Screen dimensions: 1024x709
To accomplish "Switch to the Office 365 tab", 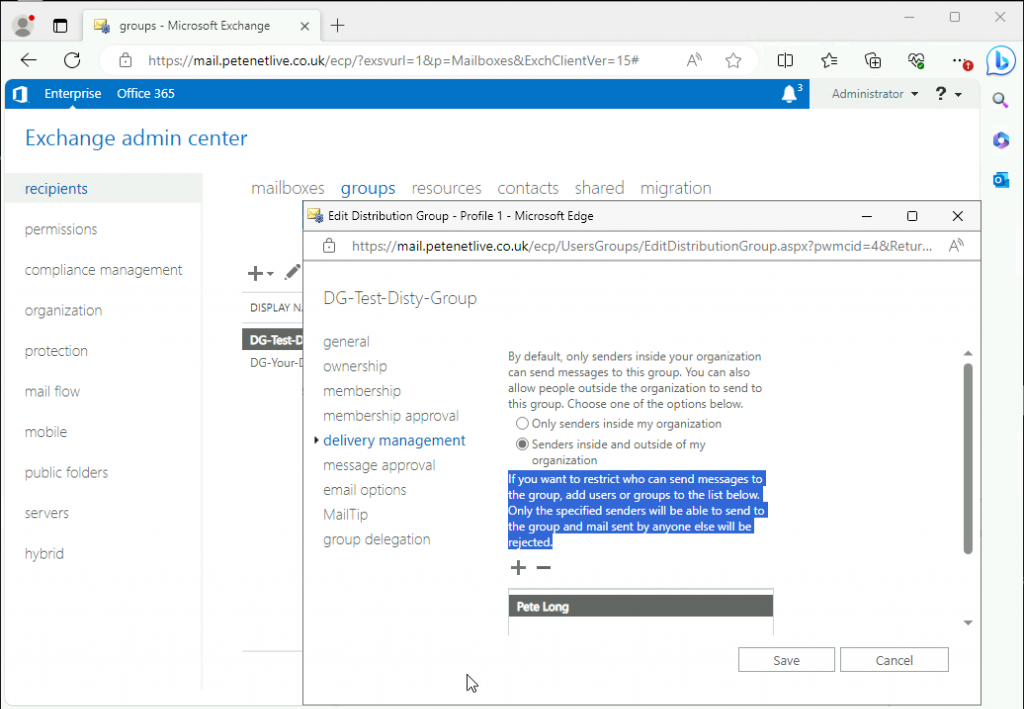I will pos(145,93).
